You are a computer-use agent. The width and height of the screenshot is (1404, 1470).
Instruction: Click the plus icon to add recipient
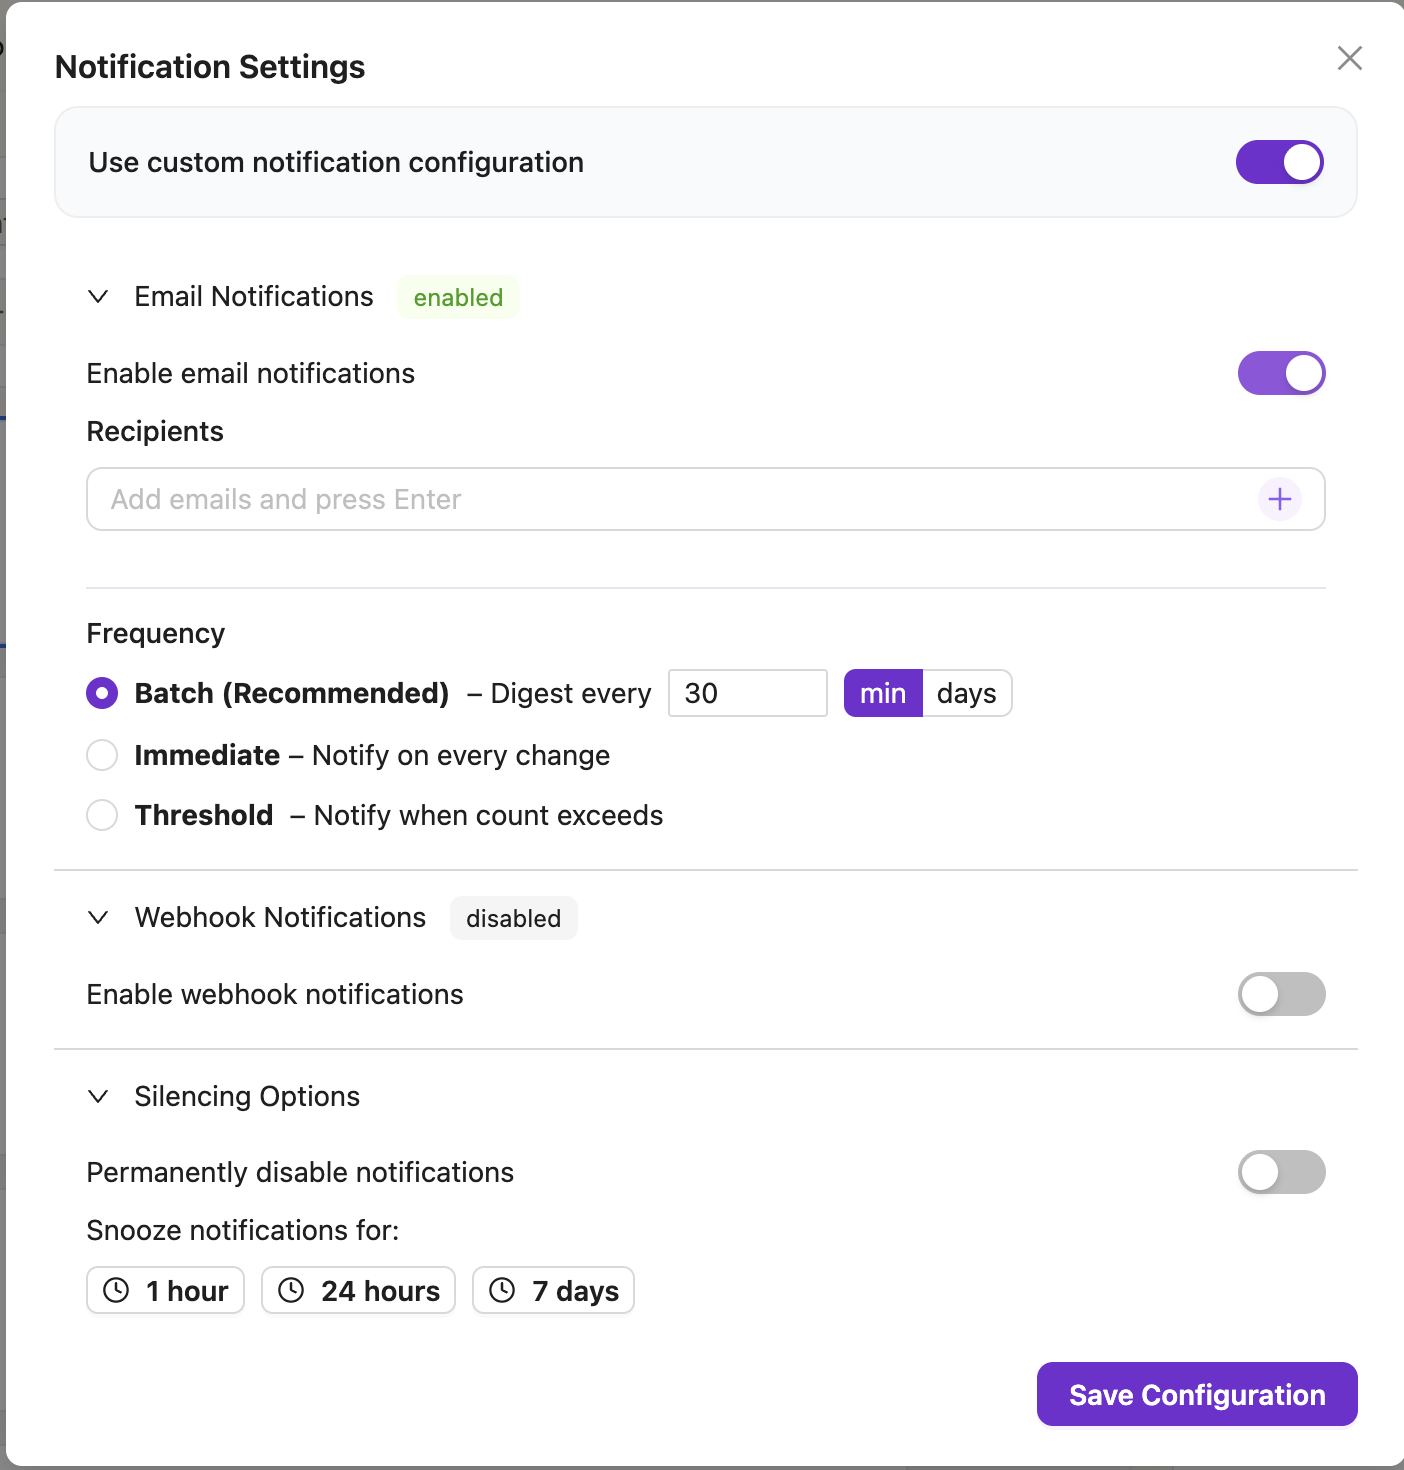coord(1280,499)
